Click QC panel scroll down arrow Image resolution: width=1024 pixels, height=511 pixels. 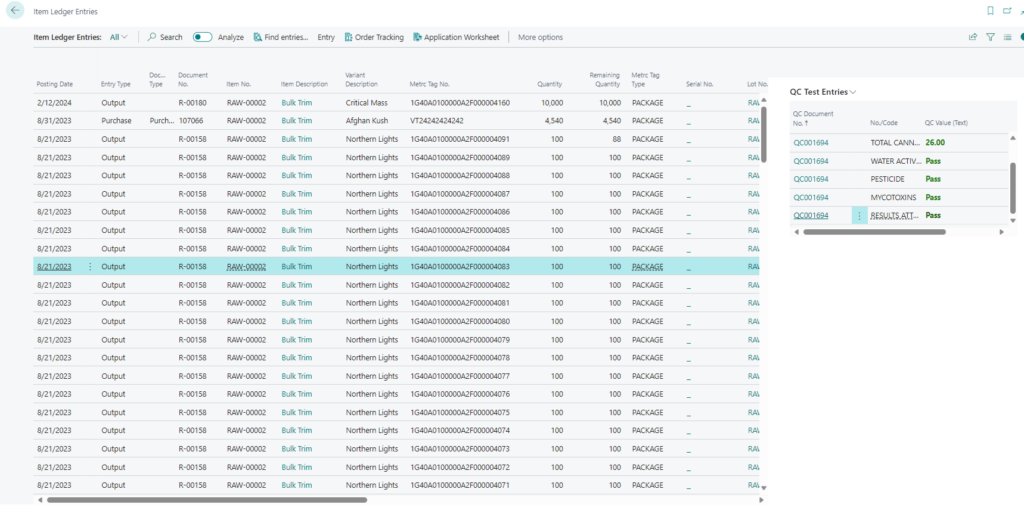[1013, 220]
